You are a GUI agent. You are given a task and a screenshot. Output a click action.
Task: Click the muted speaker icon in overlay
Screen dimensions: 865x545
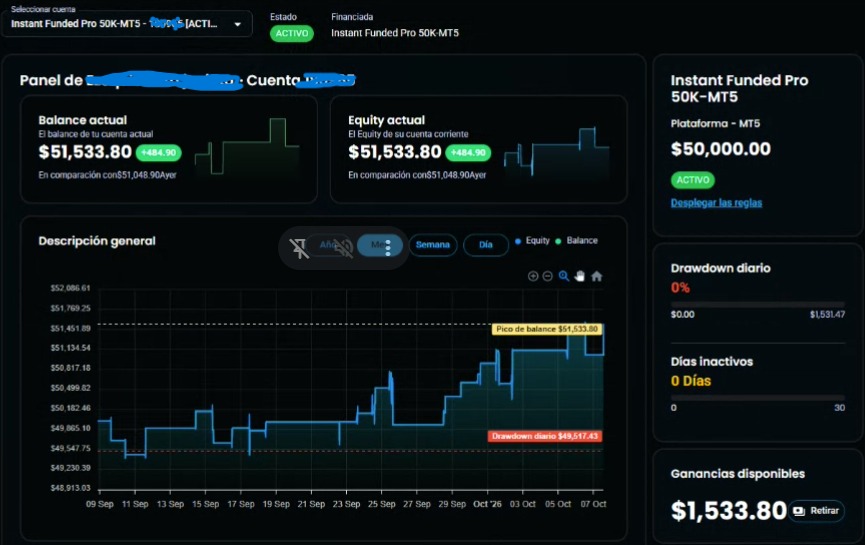coord(343,248)
